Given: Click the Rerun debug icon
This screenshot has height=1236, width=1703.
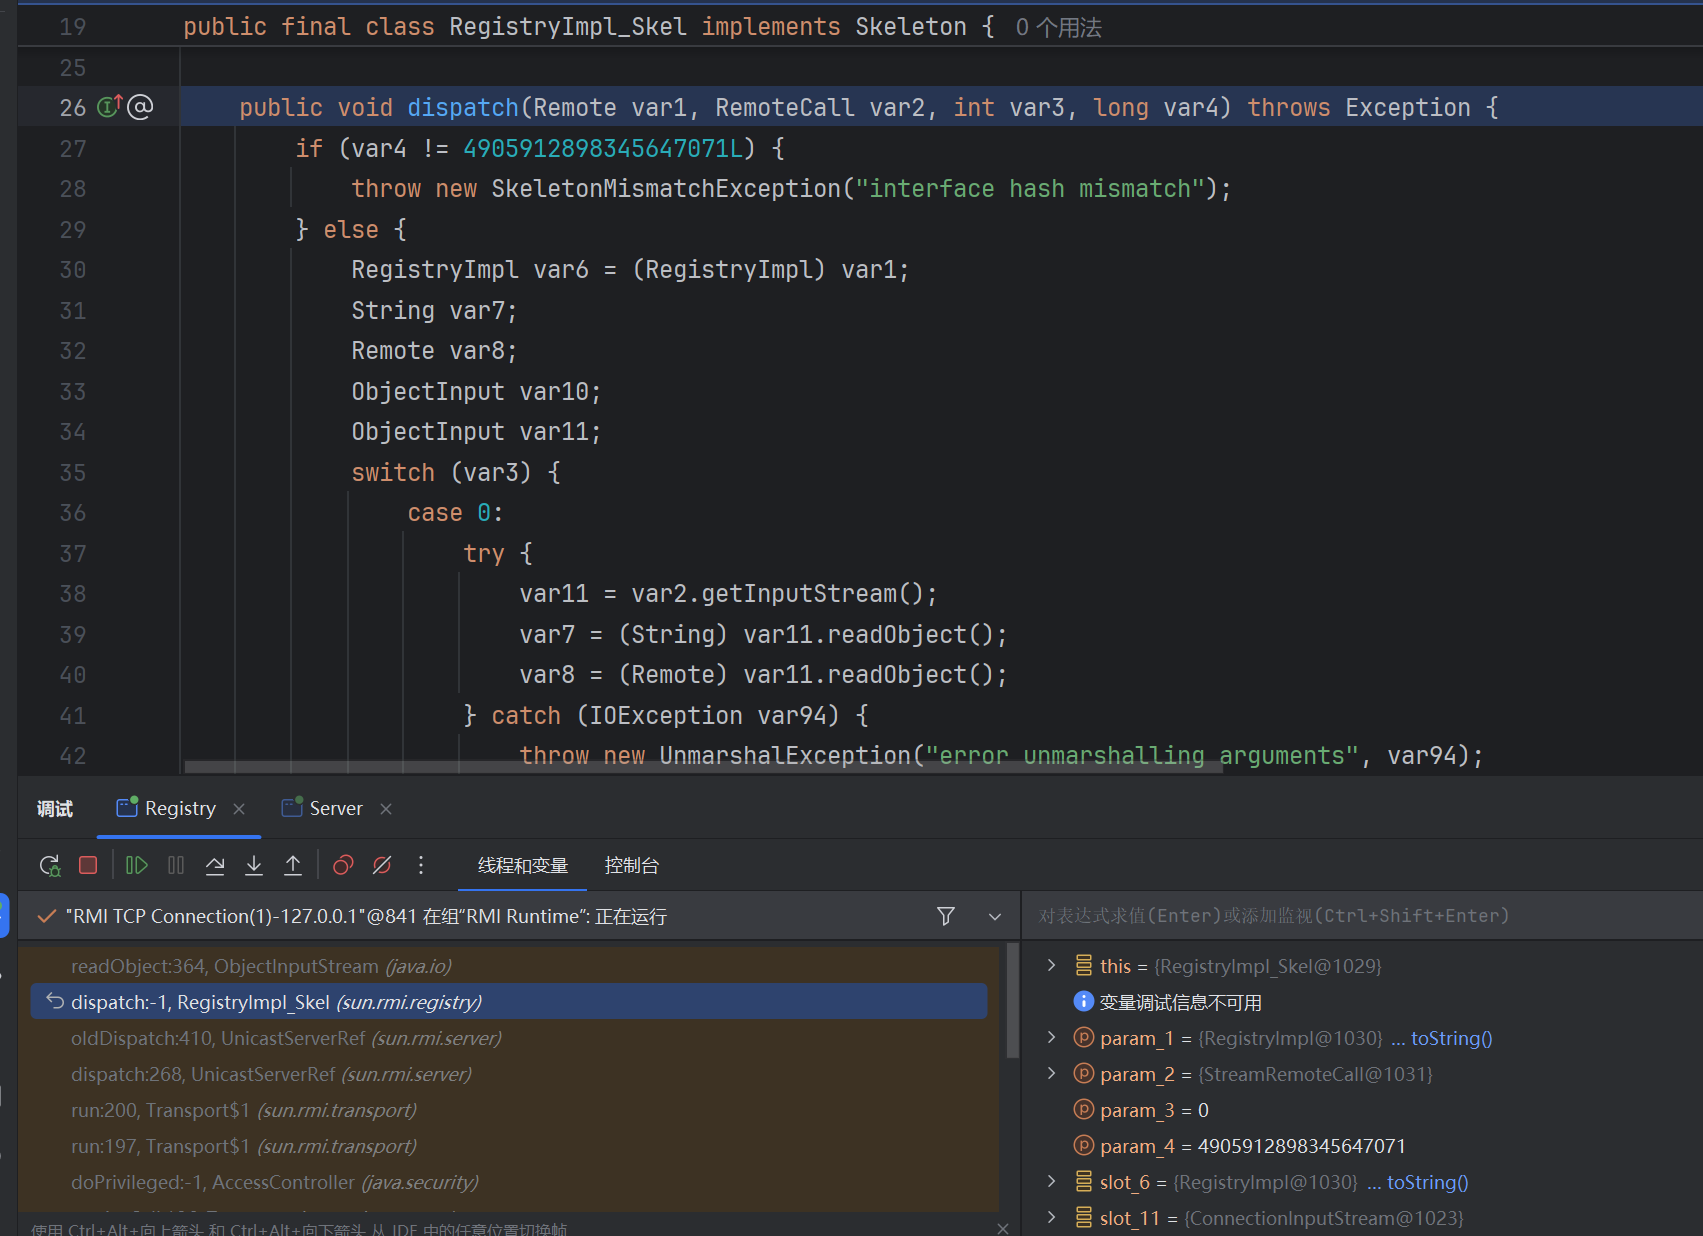Looking at the screenshot, I should 49,865.
